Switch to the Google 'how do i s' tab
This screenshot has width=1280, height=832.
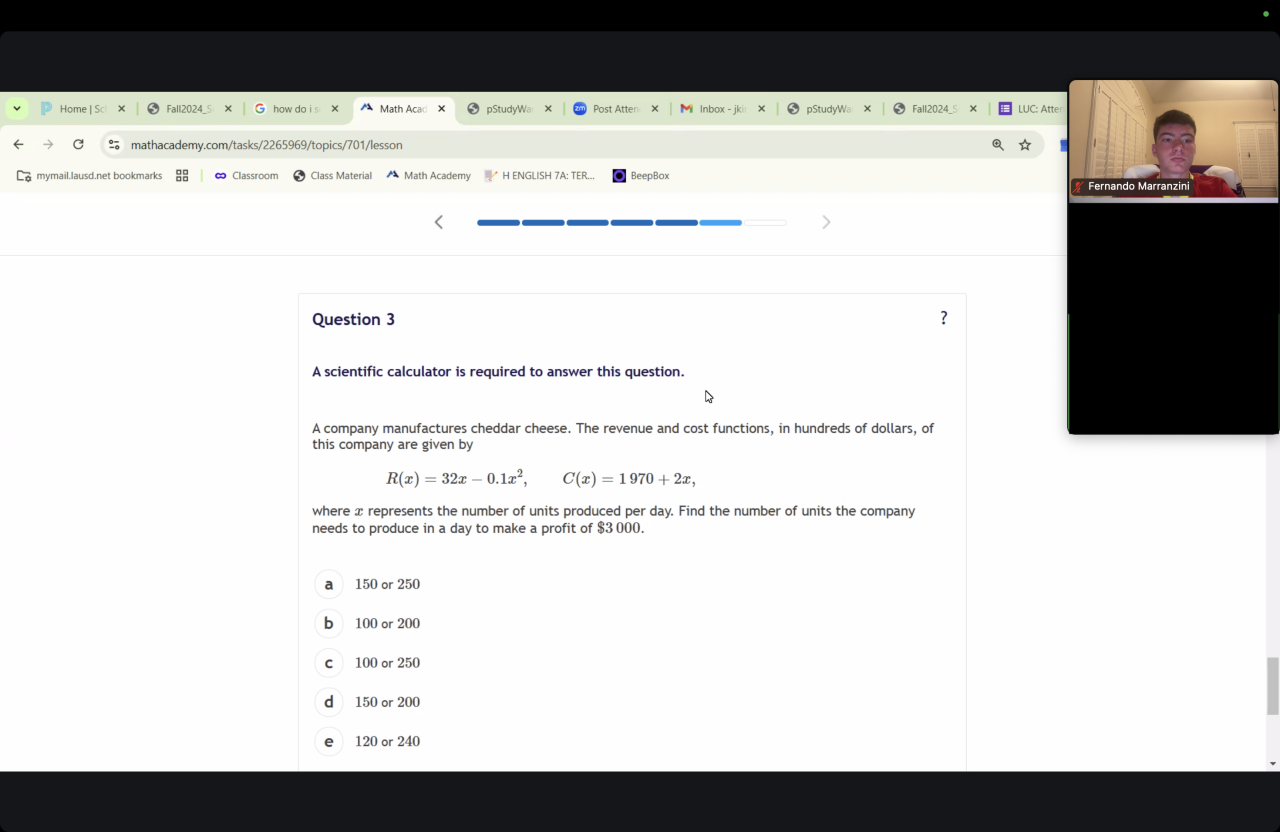point(296,109)
